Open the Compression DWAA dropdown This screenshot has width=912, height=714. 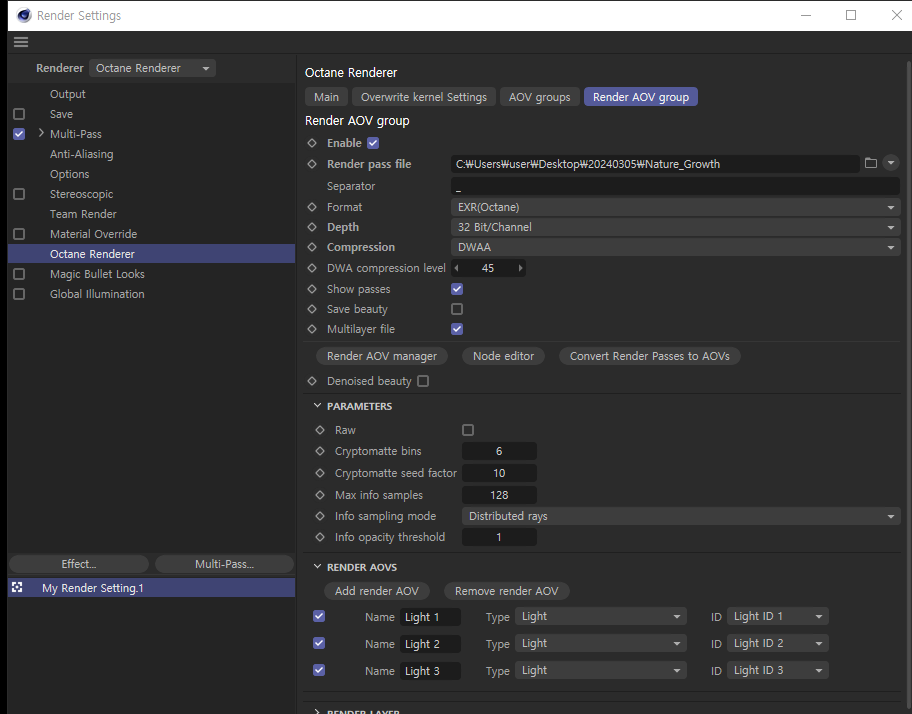pyautogui.click(x=675, y=247)
